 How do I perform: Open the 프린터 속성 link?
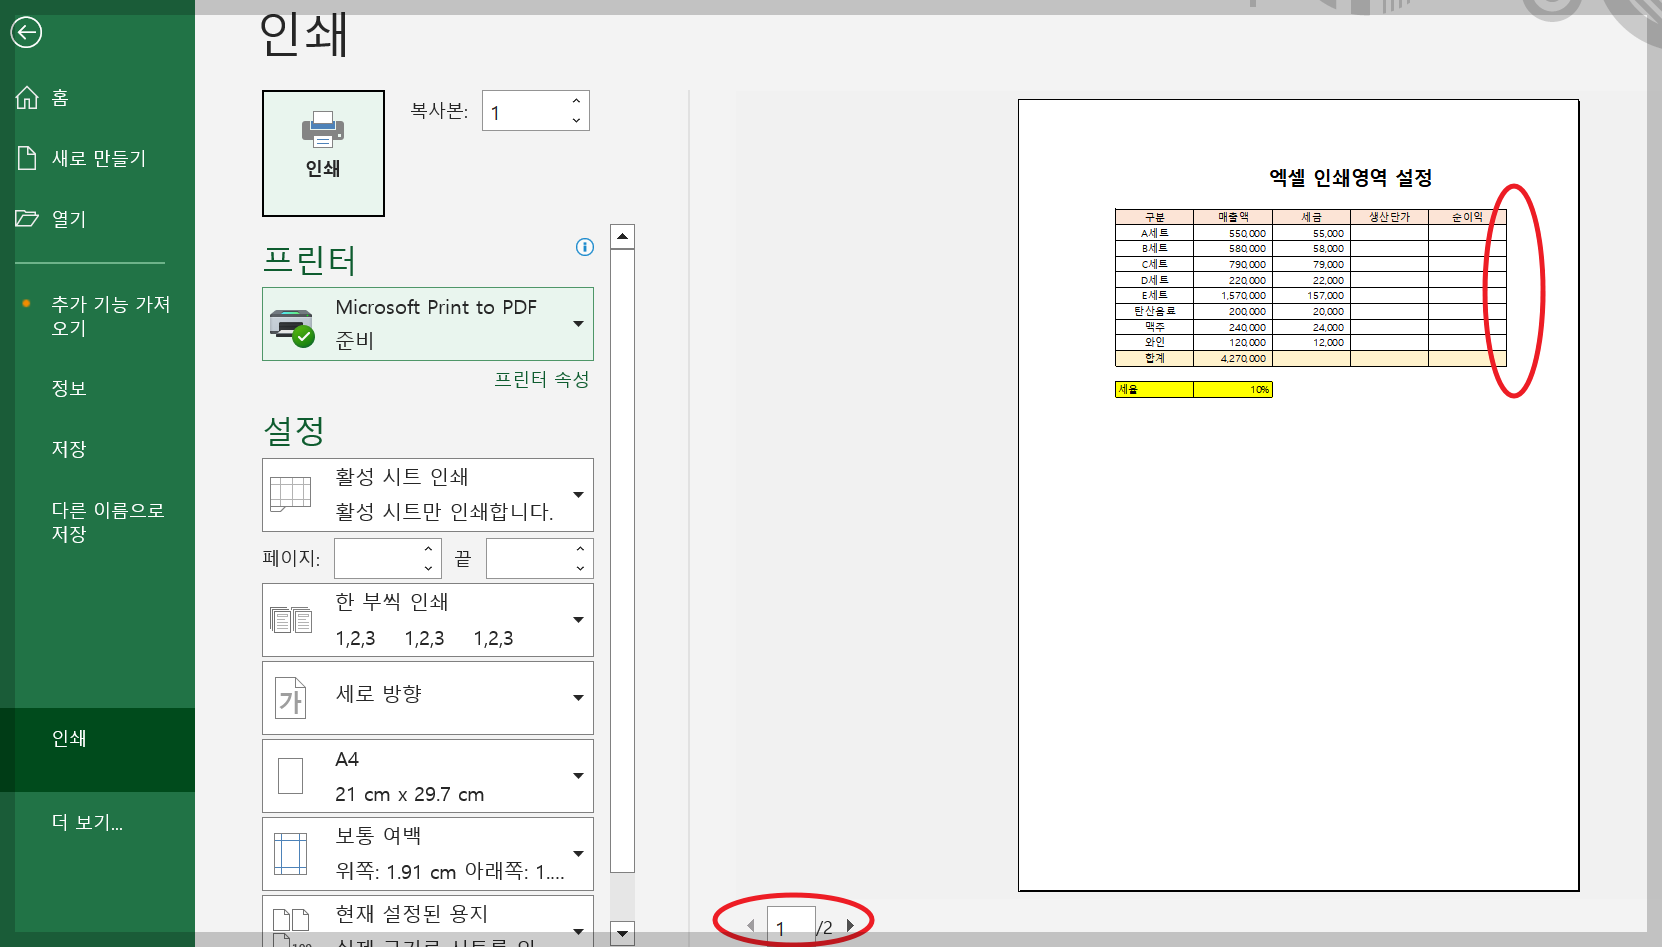tap(544, 379)
